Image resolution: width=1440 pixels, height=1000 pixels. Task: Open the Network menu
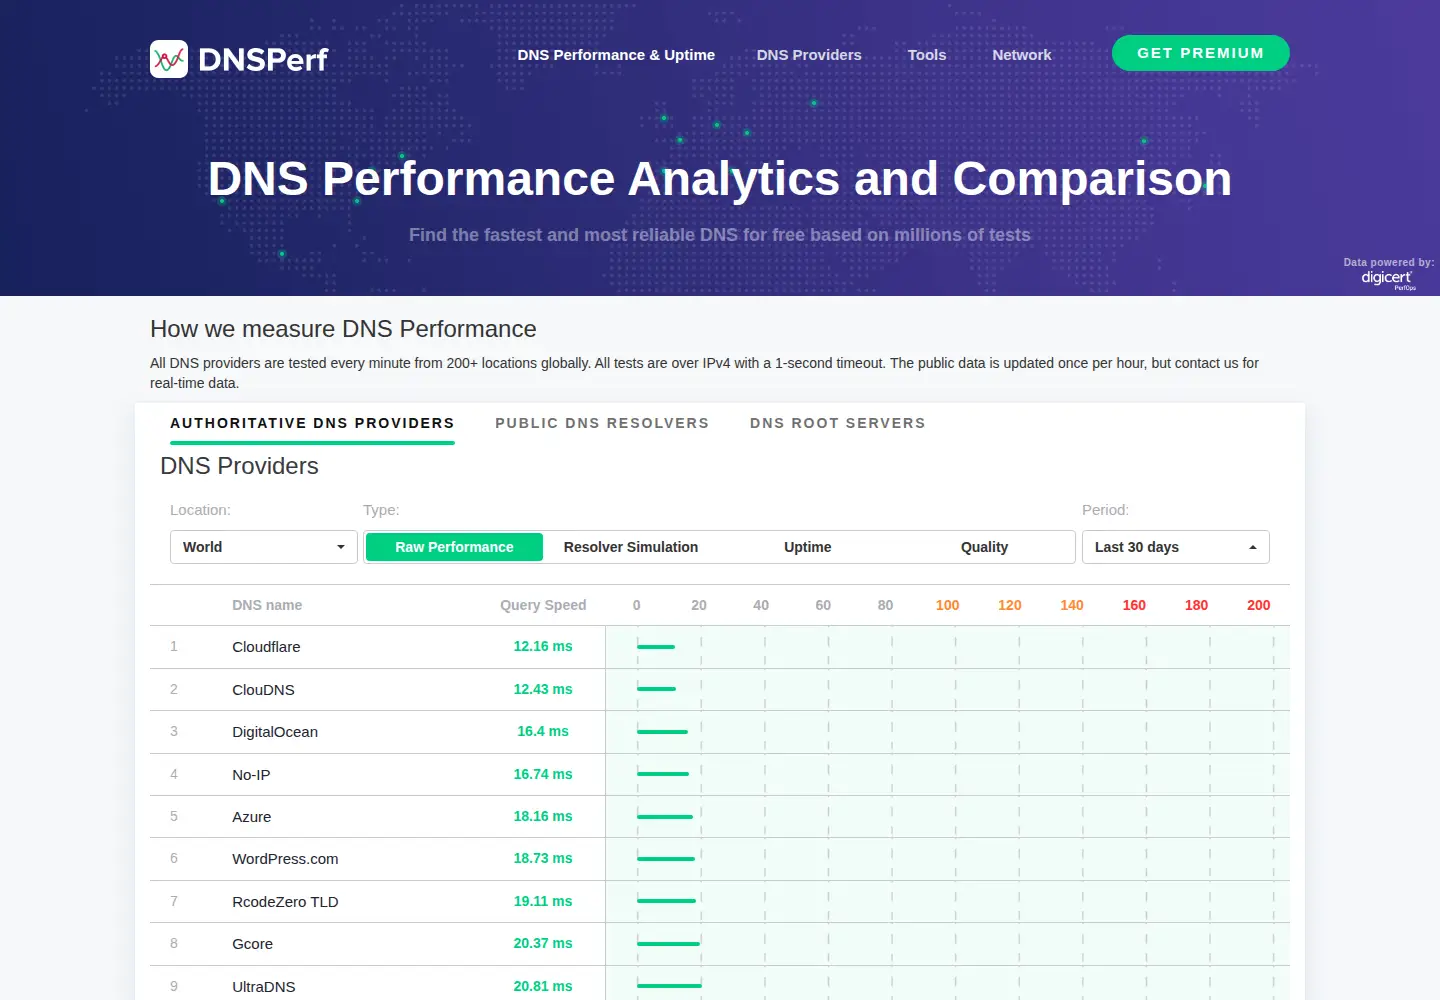[1021, 55]
